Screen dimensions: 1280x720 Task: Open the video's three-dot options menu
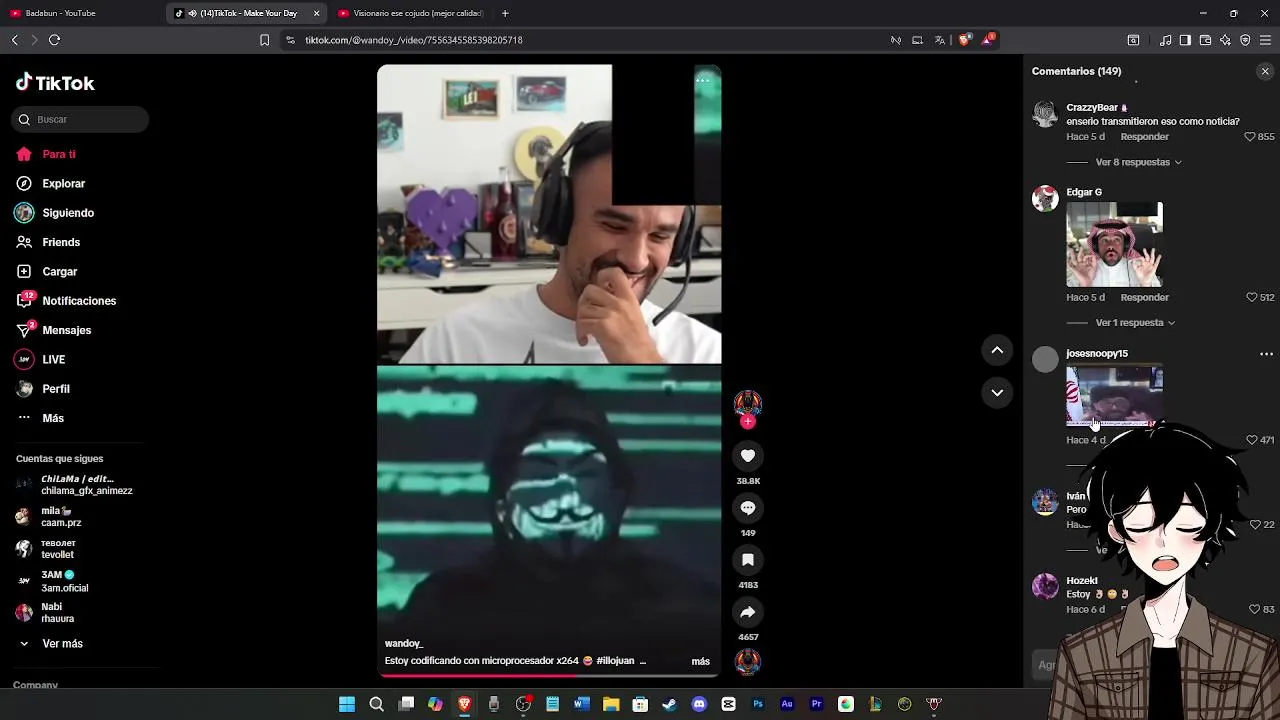click(703, 81)
